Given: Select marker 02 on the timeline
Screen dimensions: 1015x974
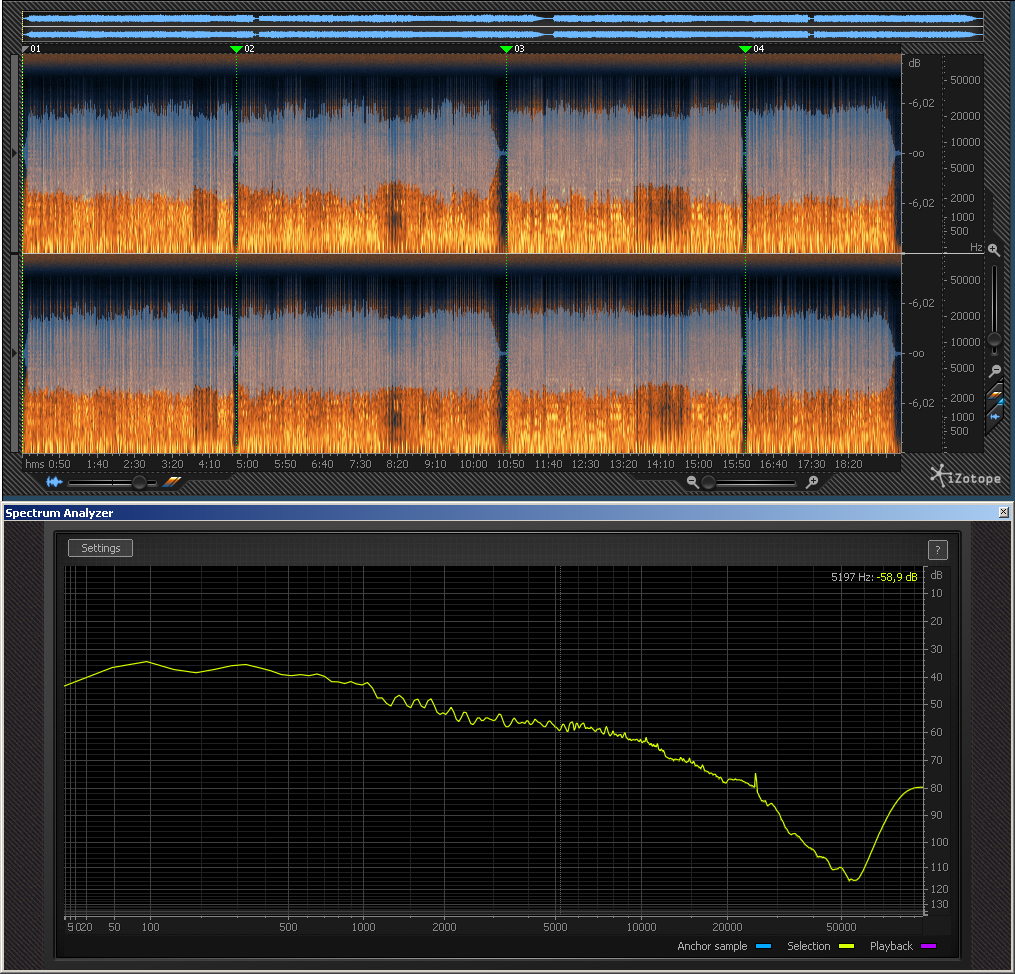Looking at the screenshot, I should click(x=237, y=49).
